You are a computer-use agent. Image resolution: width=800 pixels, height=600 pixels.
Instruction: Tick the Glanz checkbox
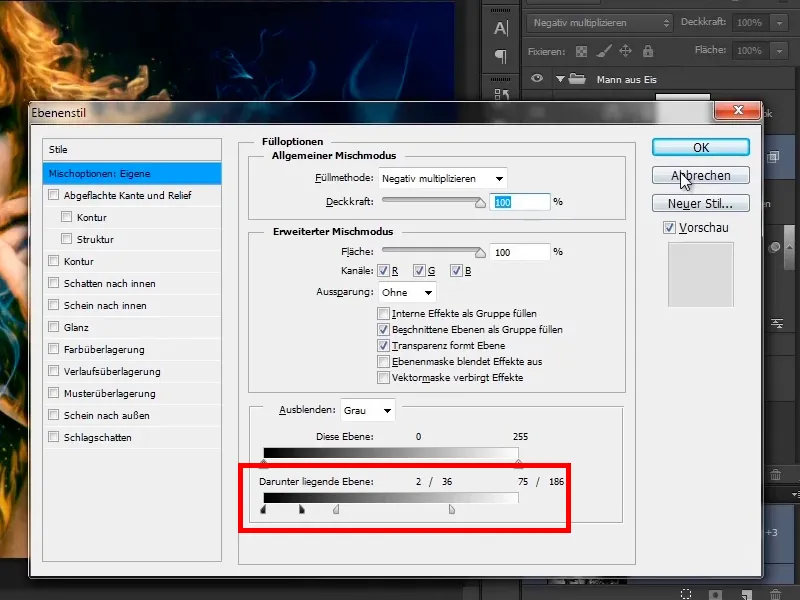54,327
